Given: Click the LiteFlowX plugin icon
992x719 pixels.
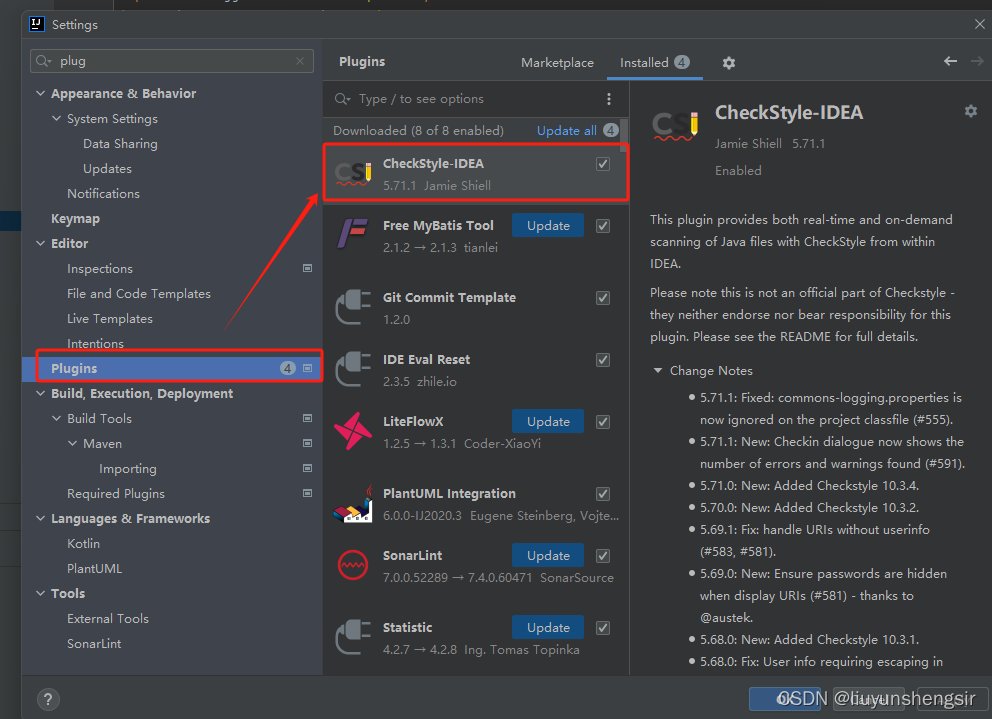Looking at the screenshot, I should coord(353,431).
